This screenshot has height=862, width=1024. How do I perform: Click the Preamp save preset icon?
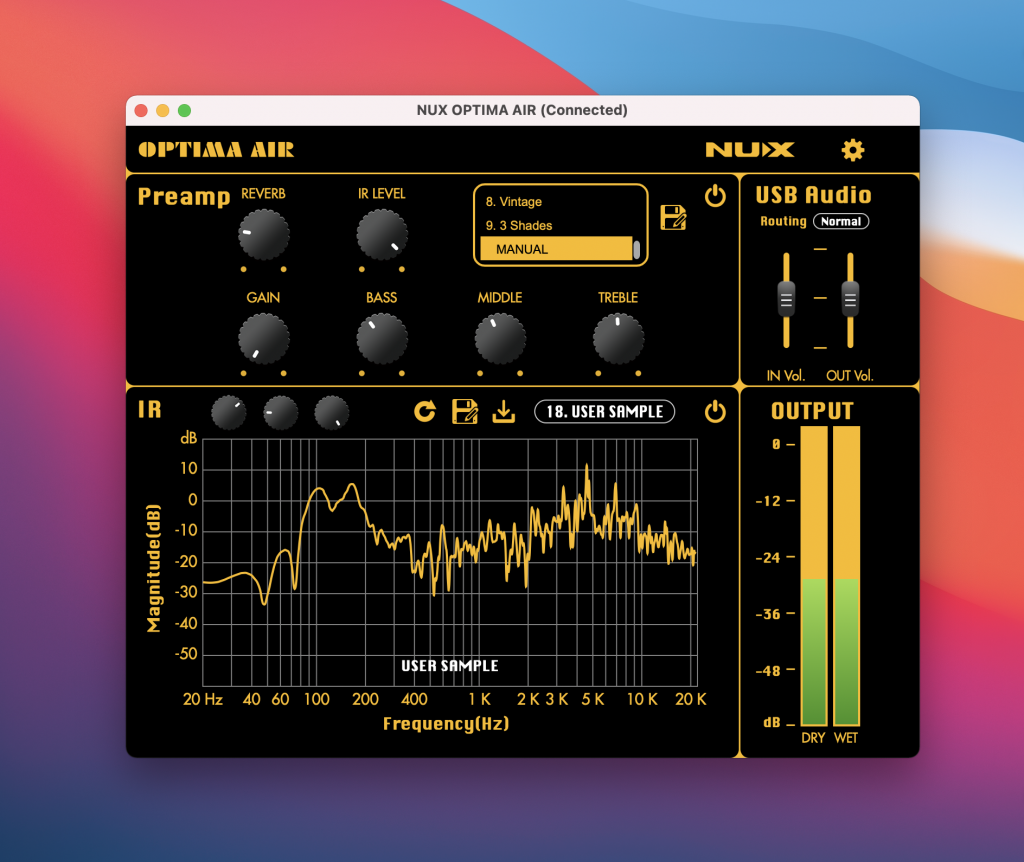pos(674,217)
